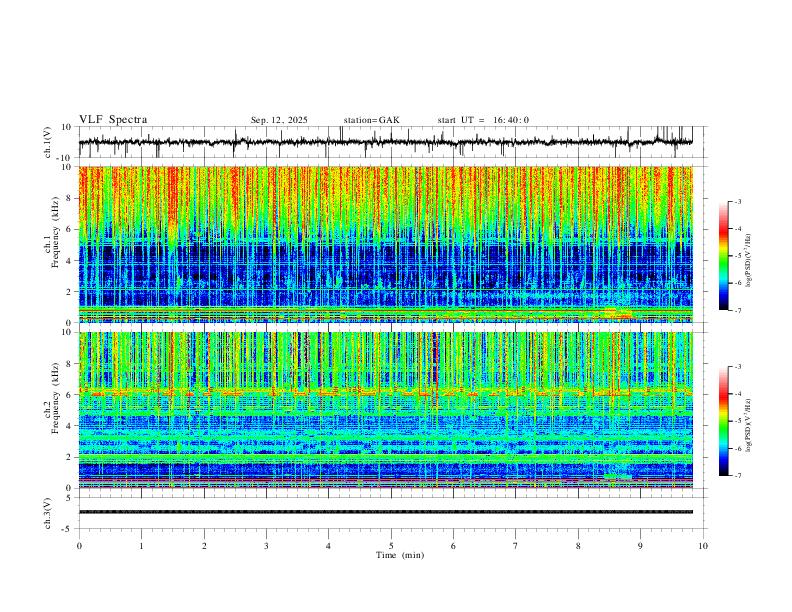
Task: Click the 'Time (min)' axis label
Action: click(x=400, y=555)
